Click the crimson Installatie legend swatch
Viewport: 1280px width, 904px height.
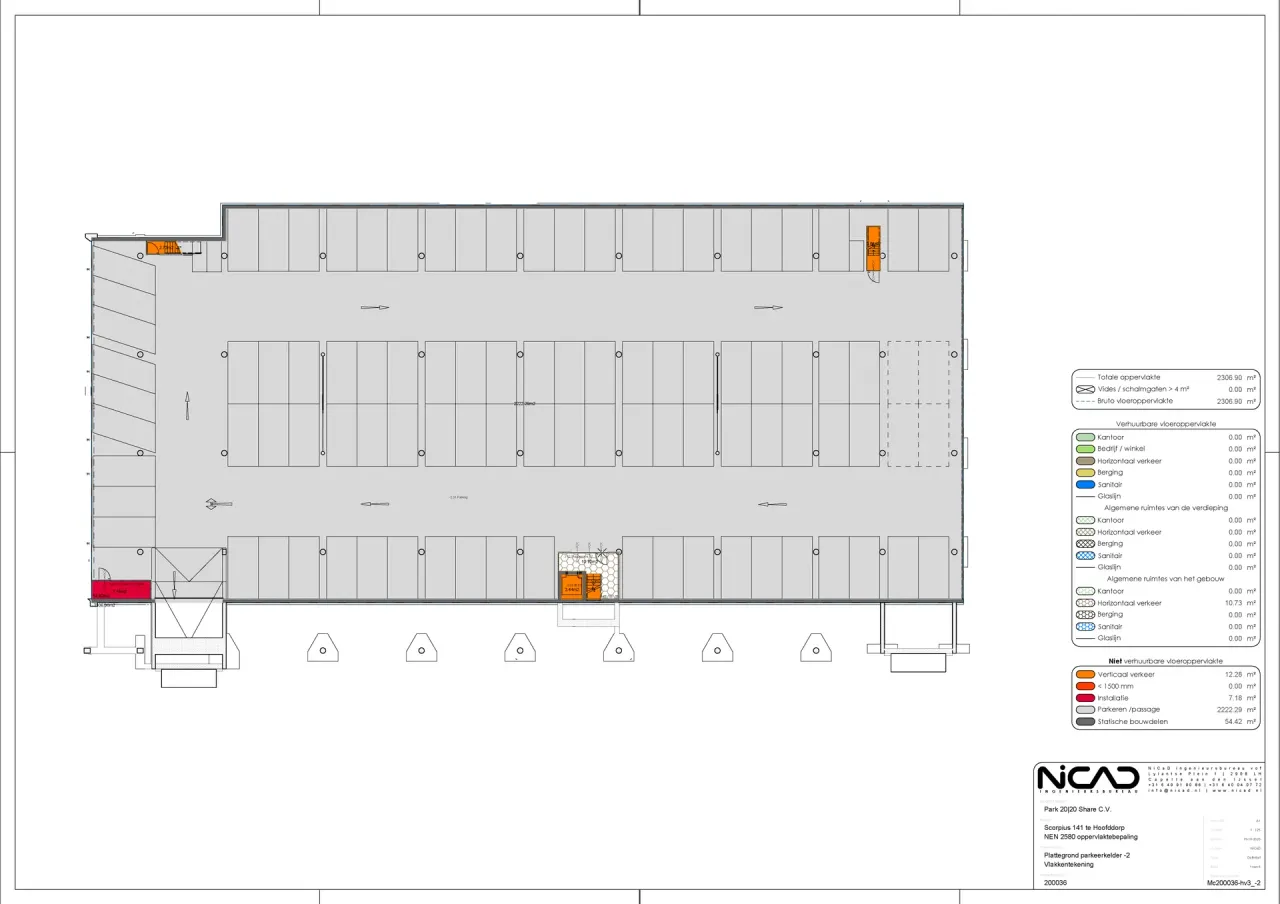1085,698
